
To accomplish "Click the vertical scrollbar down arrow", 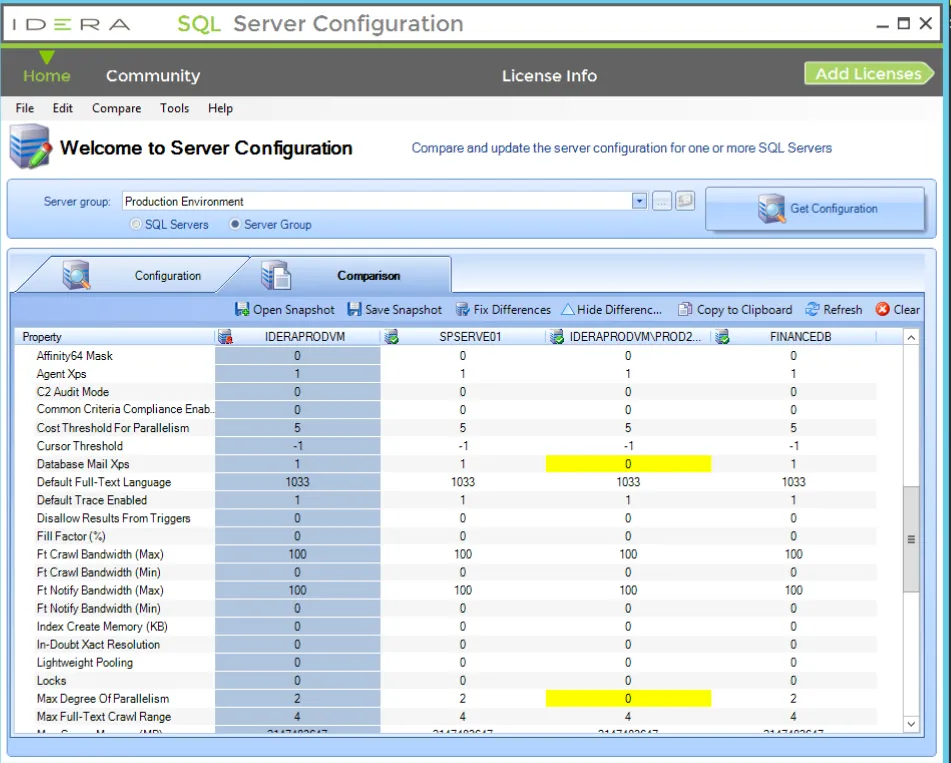I will click(x=911, y=724).
